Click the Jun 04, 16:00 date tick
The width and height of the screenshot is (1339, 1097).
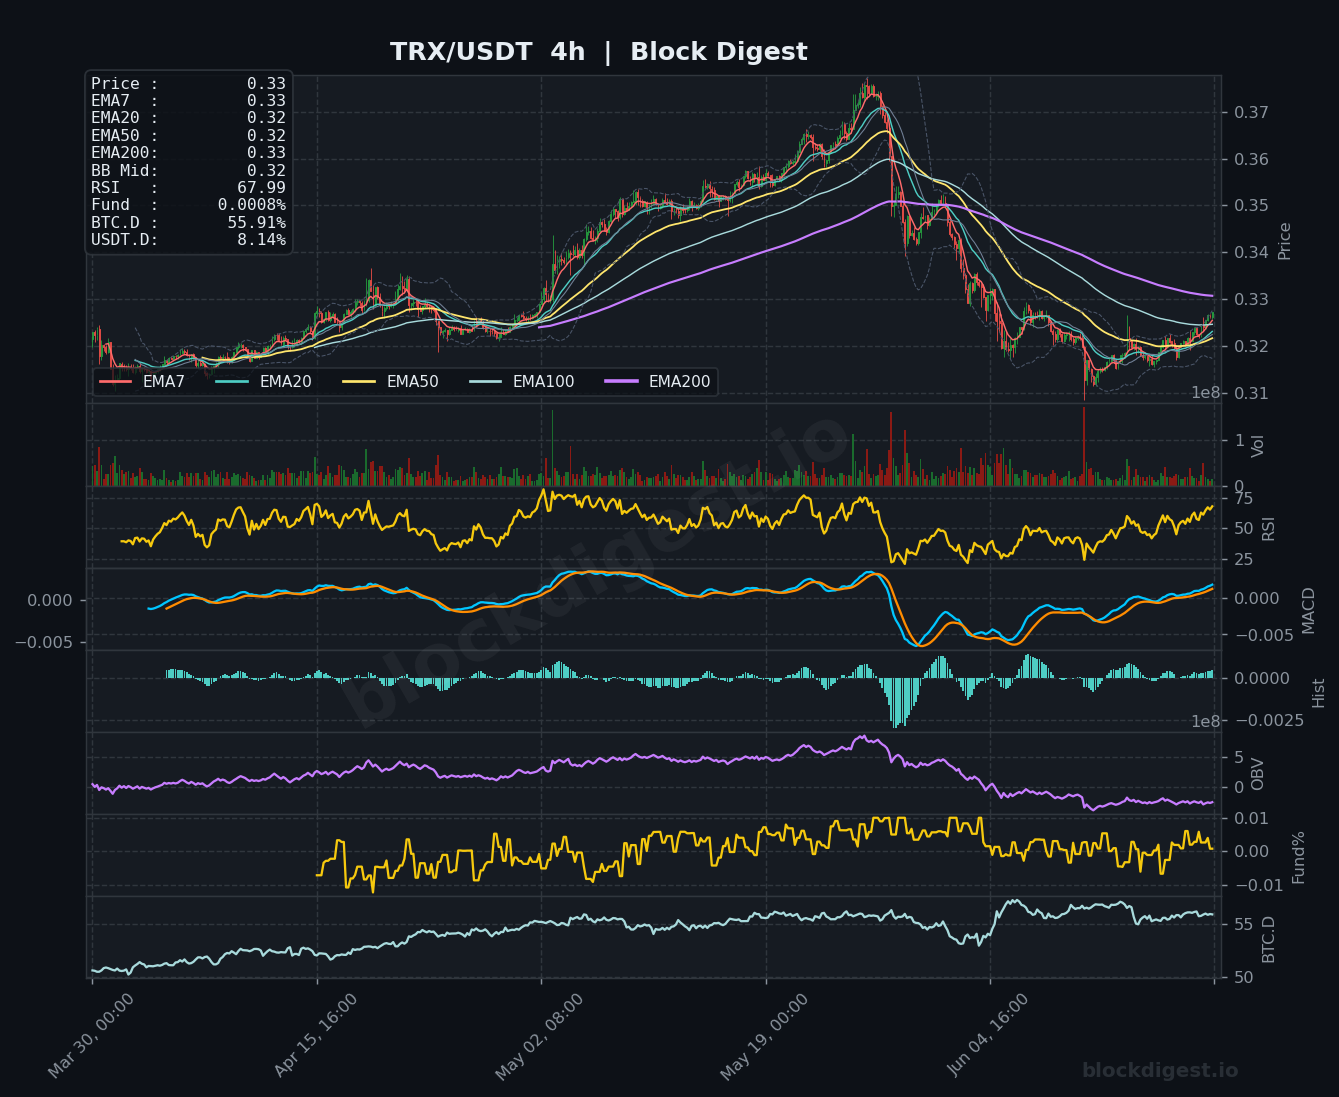[x=988, y=1035]
